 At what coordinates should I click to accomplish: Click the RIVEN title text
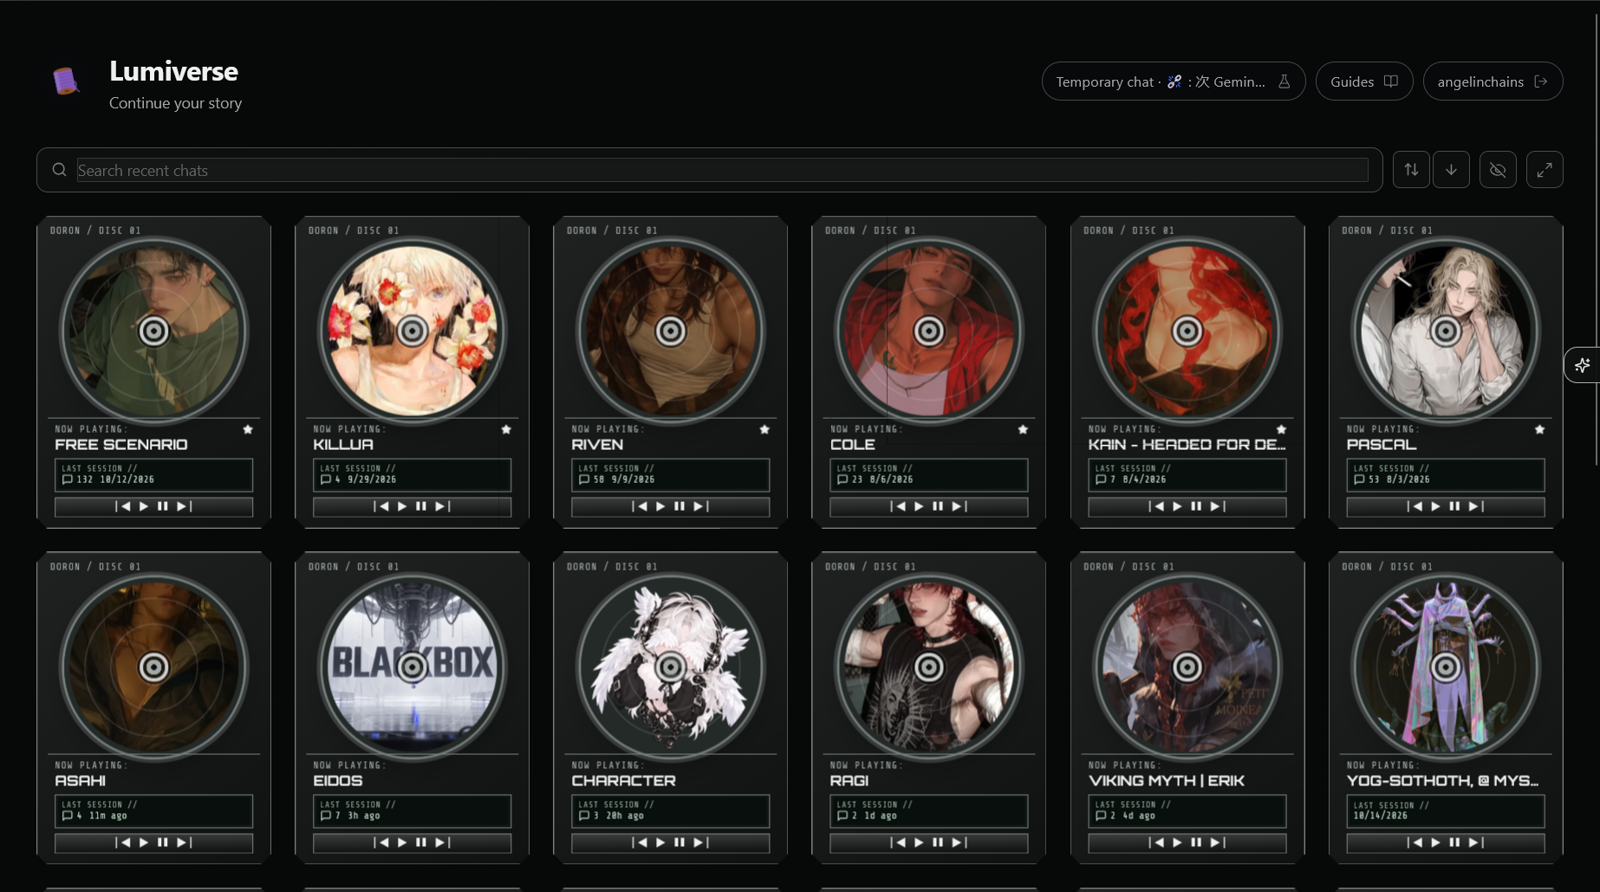(597, 445)
